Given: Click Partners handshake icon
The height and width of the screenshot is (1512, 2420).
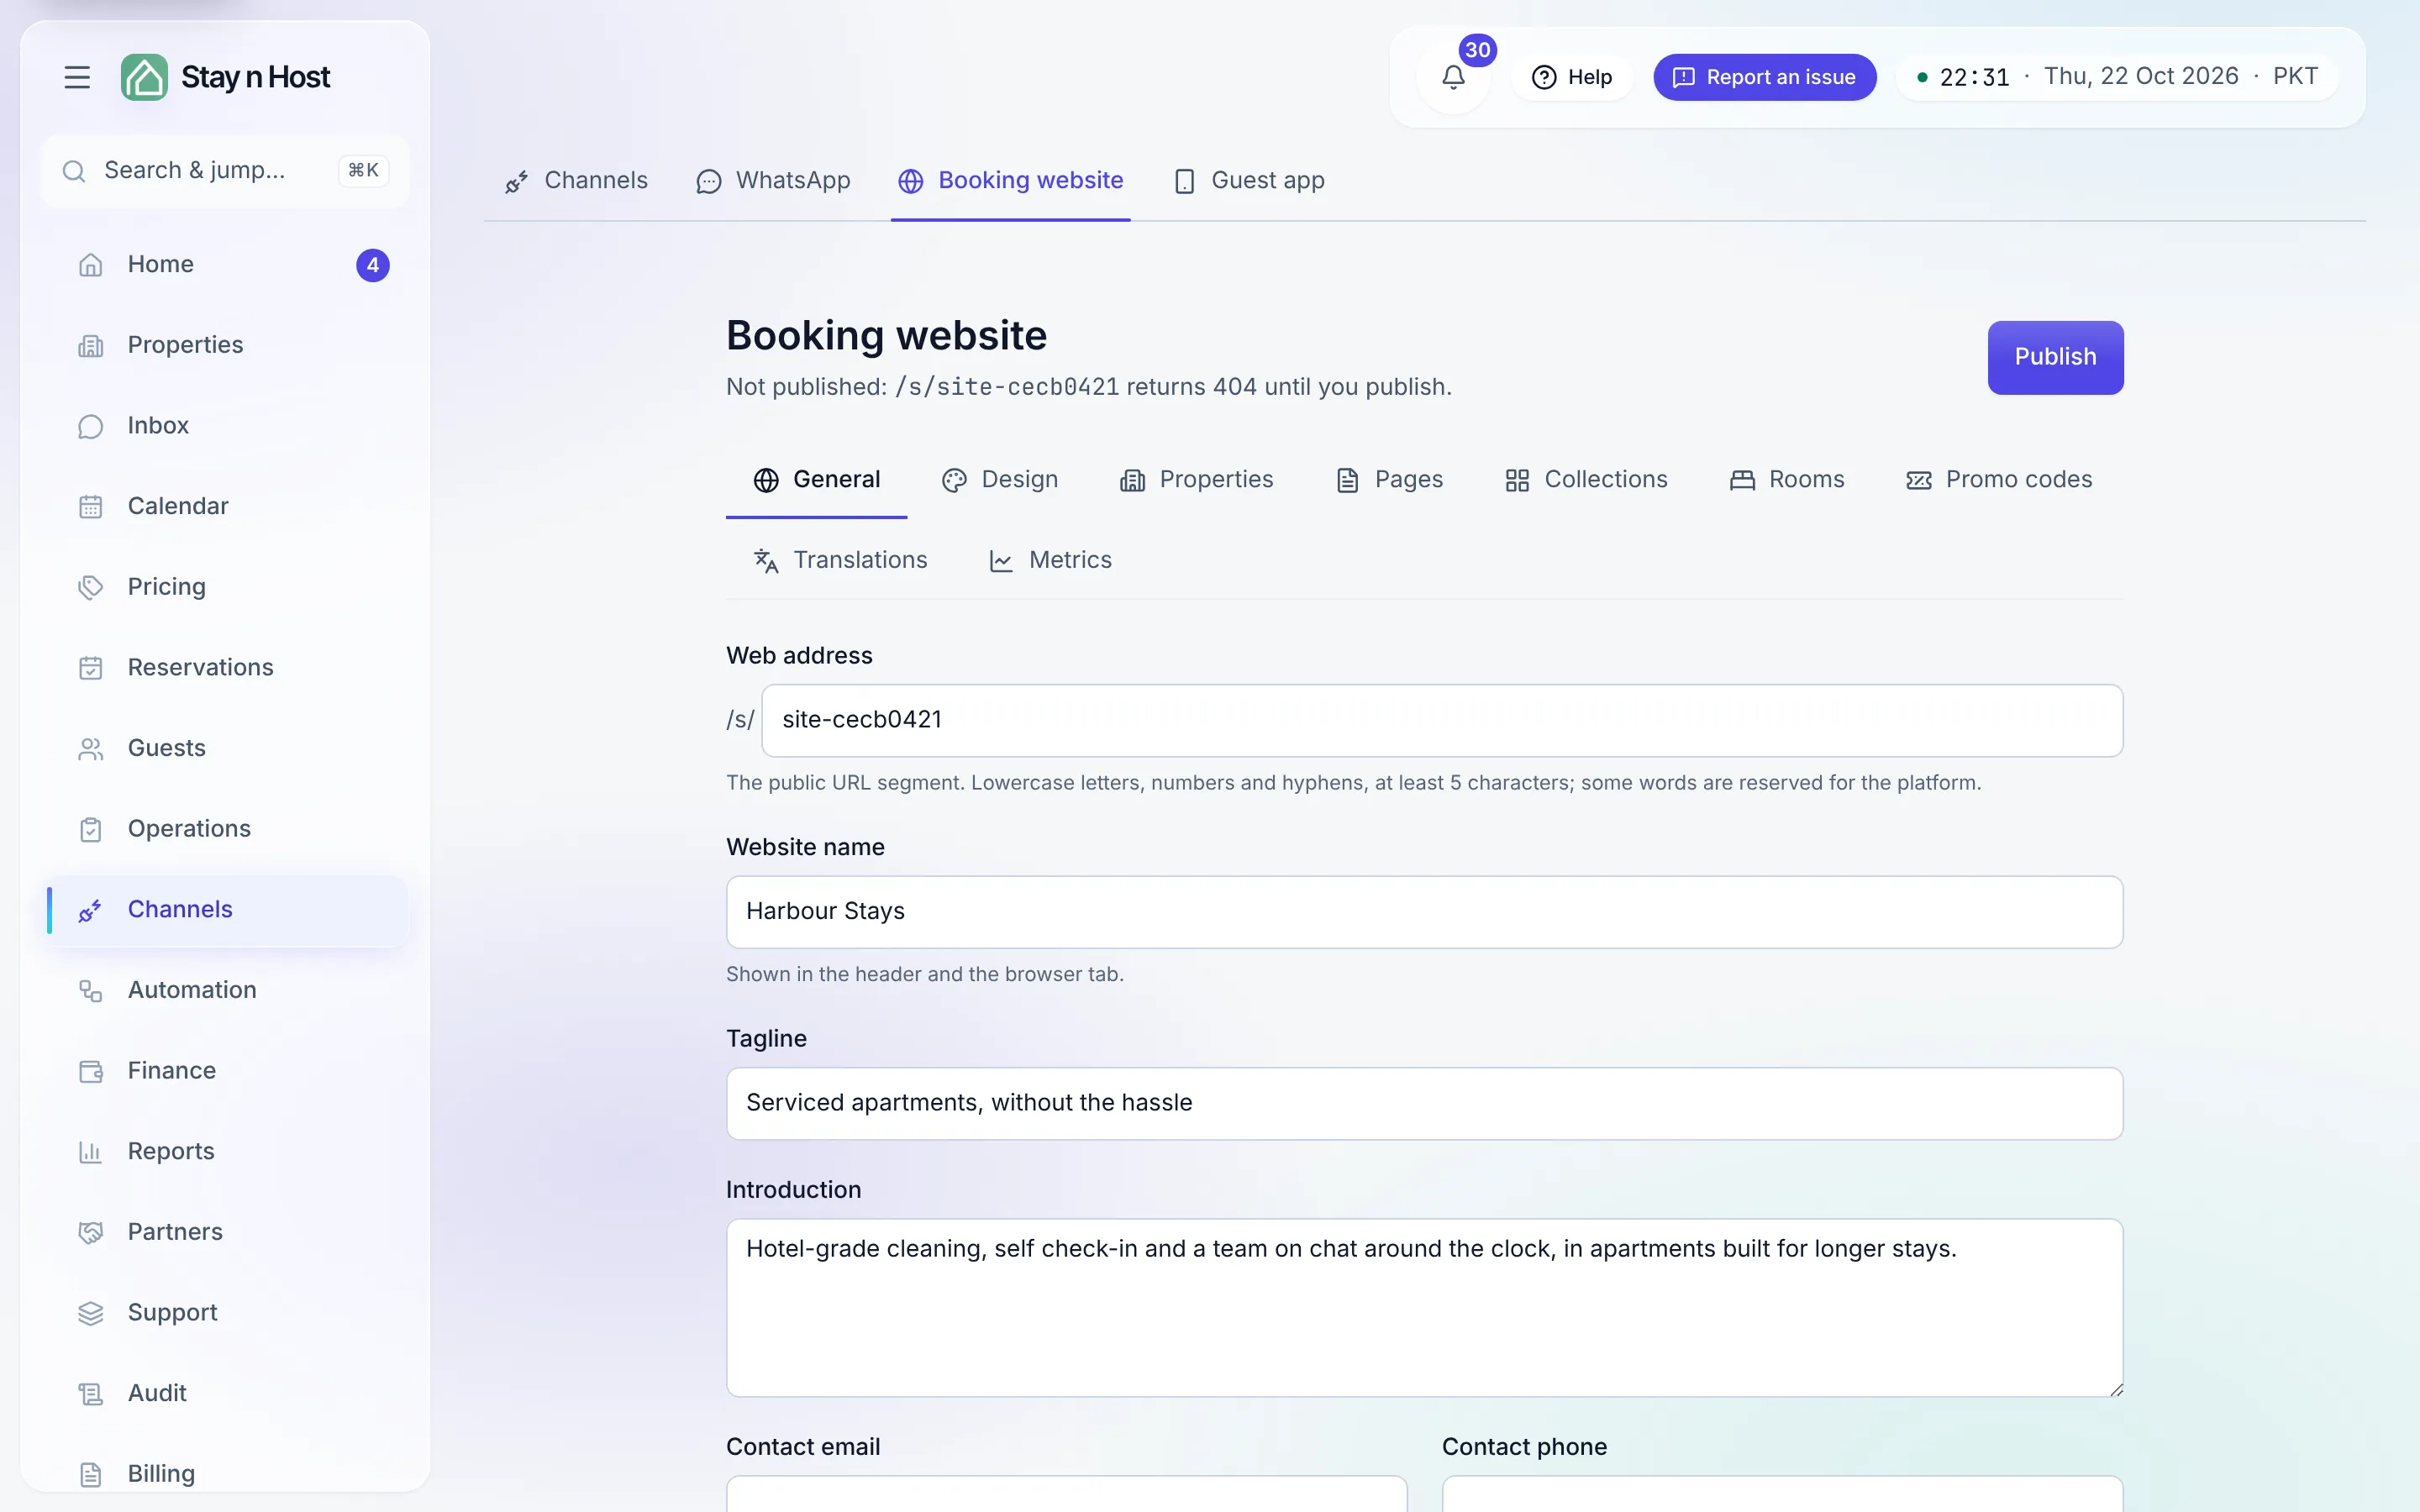Looking at the screenshot, I should [x=91, y=1233].
